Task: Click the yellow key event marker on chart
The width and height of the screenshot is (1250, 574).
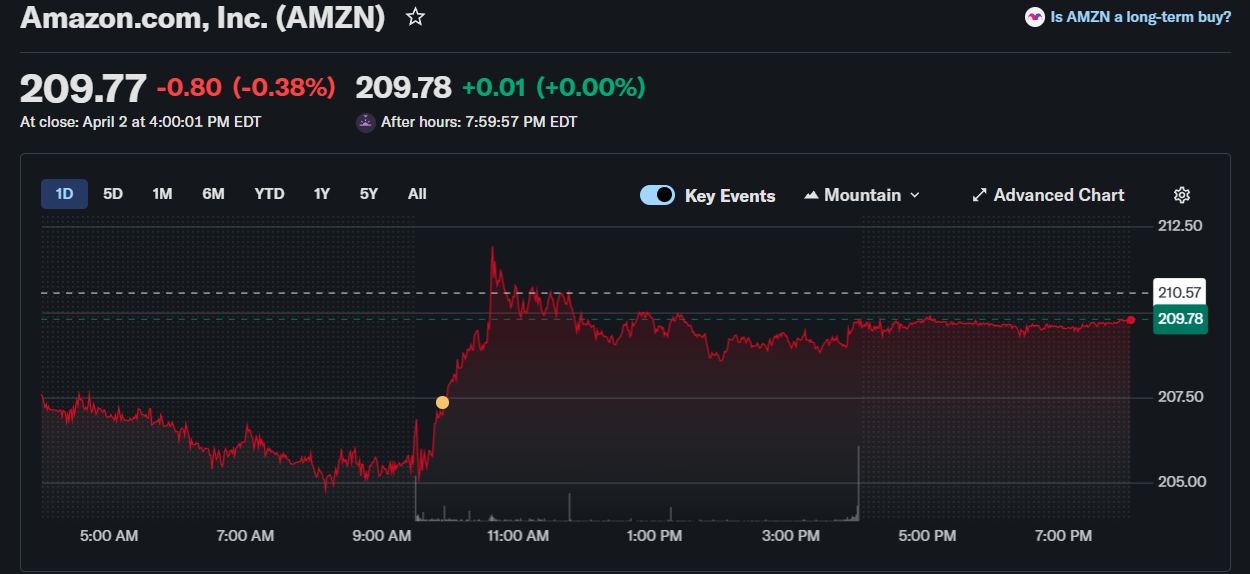Action: click(x=442, y=402)
